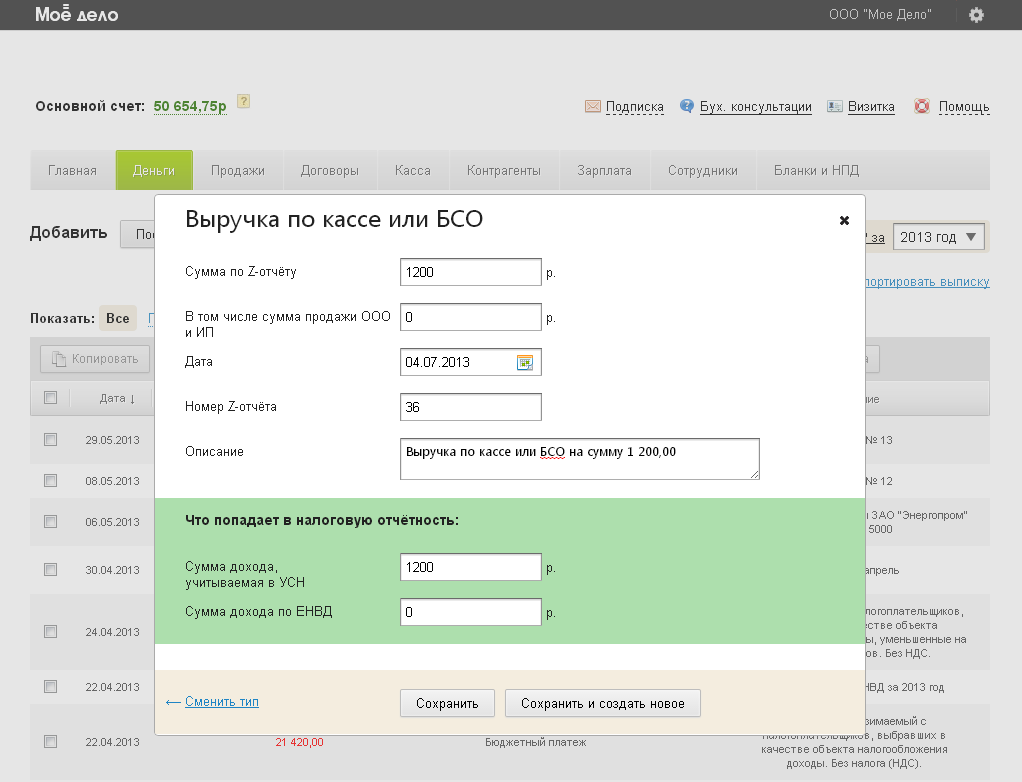This screenshot has height=782, width=1022.
Task: Click the help question mark near balance
Action: point(243,102)
